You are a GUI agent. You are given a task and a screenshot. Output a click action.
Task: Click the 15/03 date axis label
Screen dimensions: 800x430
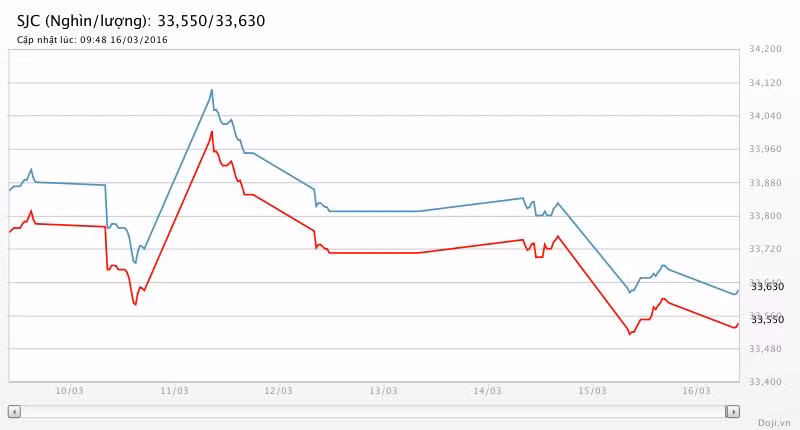[593, 391]
